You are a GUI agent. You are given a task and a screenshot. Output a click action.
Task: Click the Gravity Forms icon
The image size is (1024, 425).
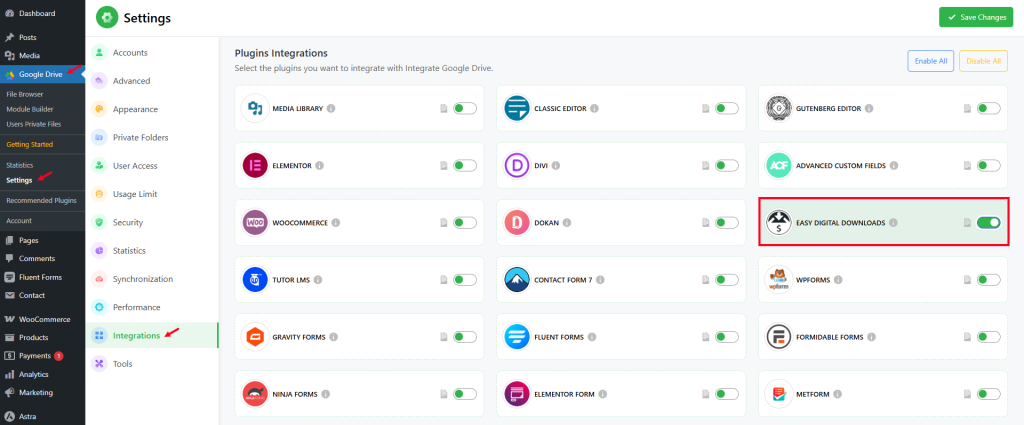pos(255,337)
